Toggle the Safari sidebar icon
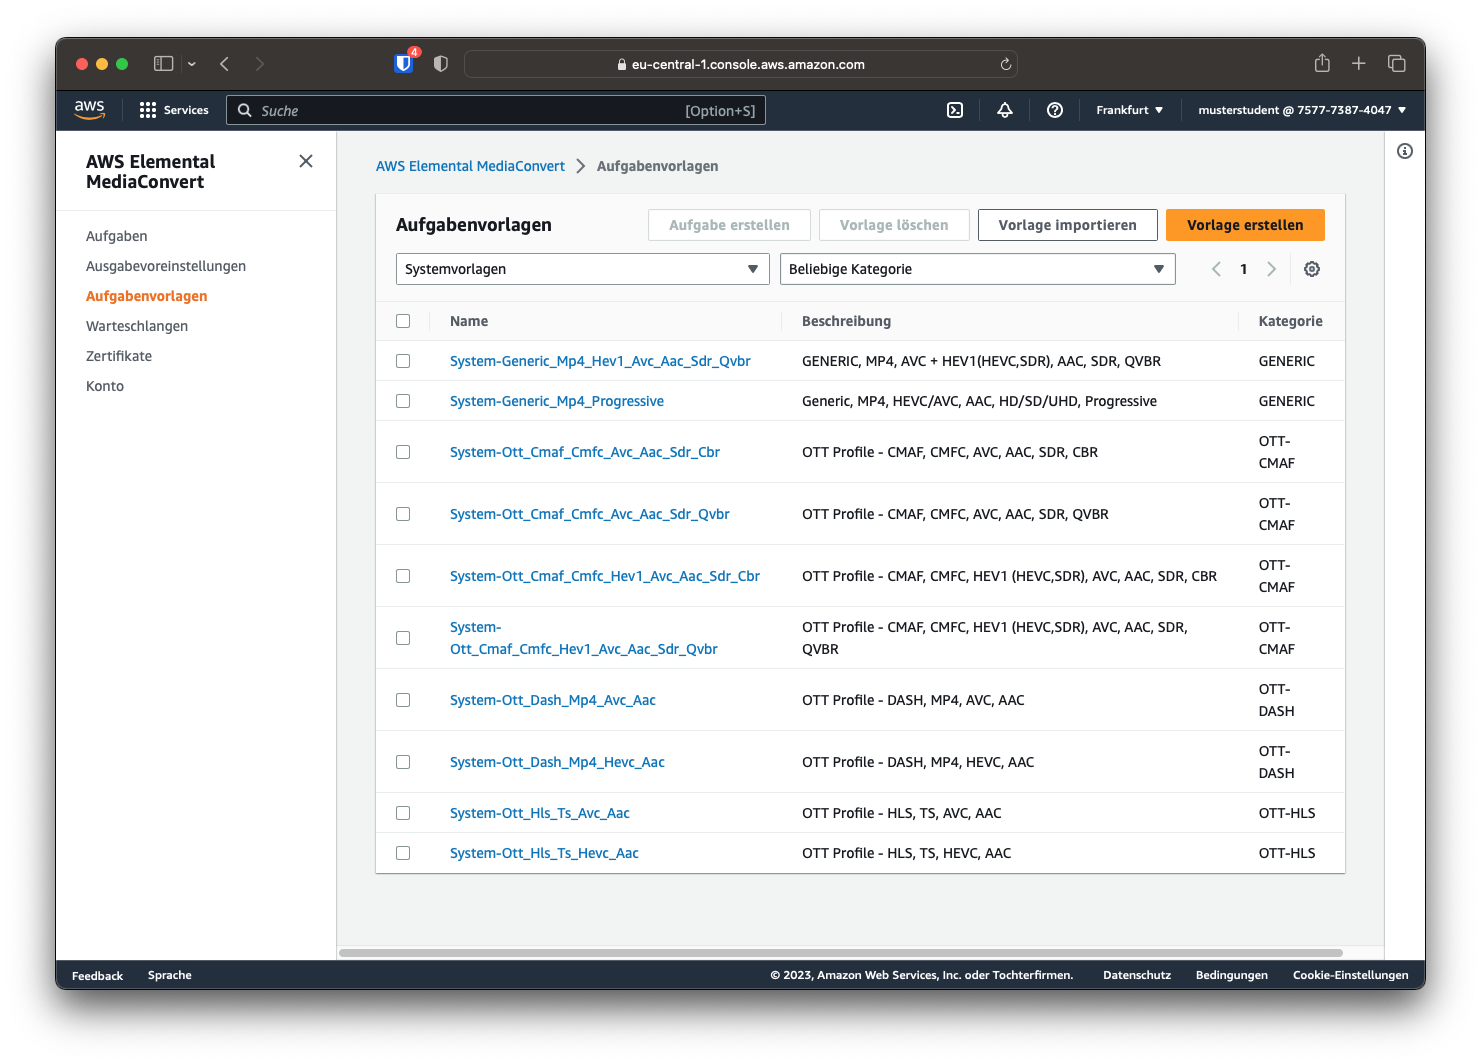Viewport: 1481px width, 1063px height. coord(164,64)
